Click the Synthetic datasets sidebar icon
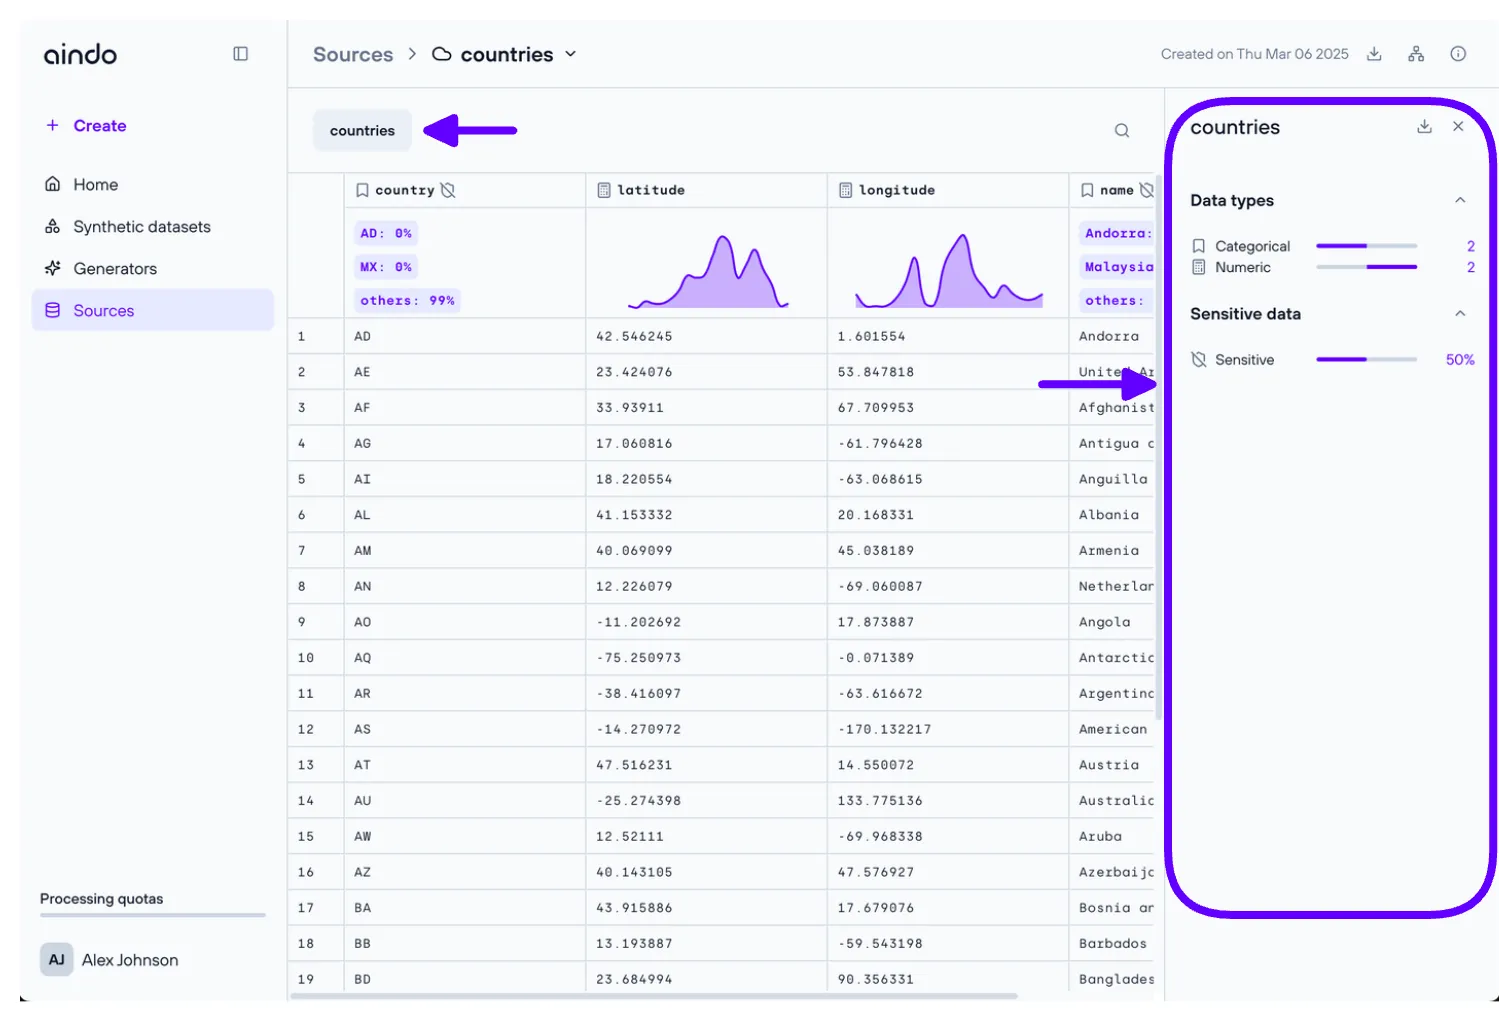The image size is (1499, 1021). [53, 227]
